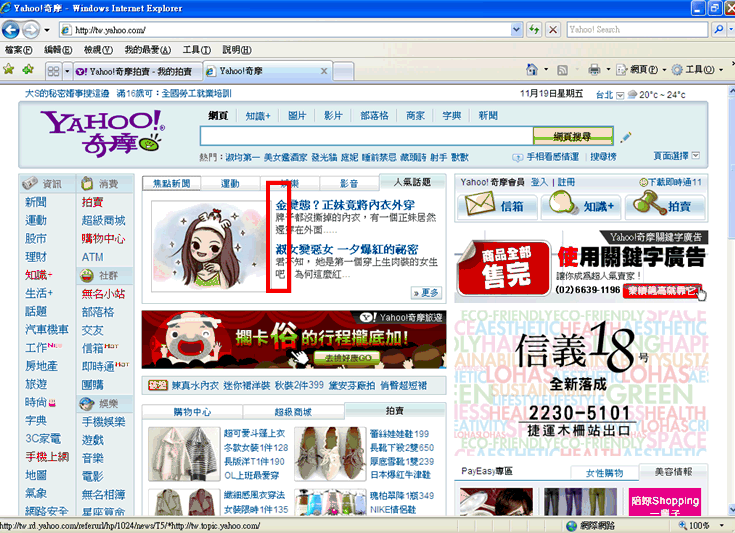
Task: Click the Yahoo Kimo logo
Action: 103,132
